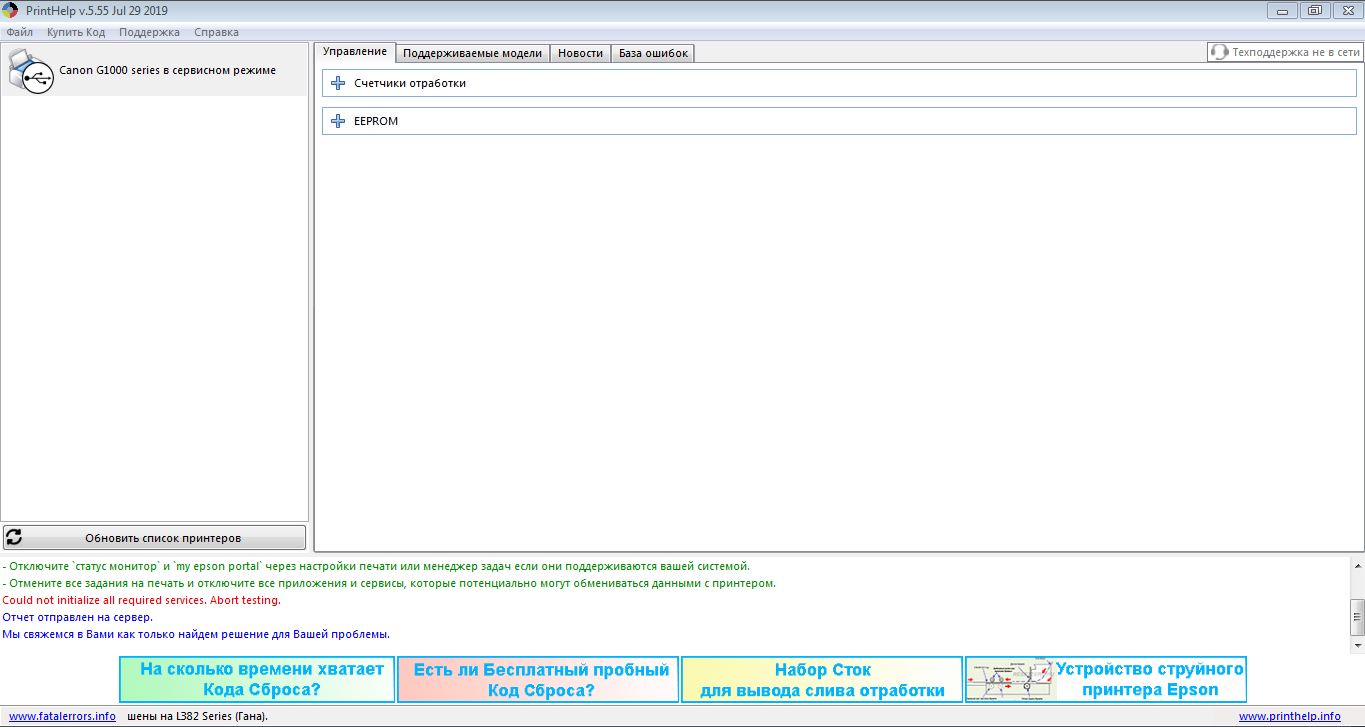
Task: Switch to the Поддерживаемые модели tab
Action: coord(472,53)
